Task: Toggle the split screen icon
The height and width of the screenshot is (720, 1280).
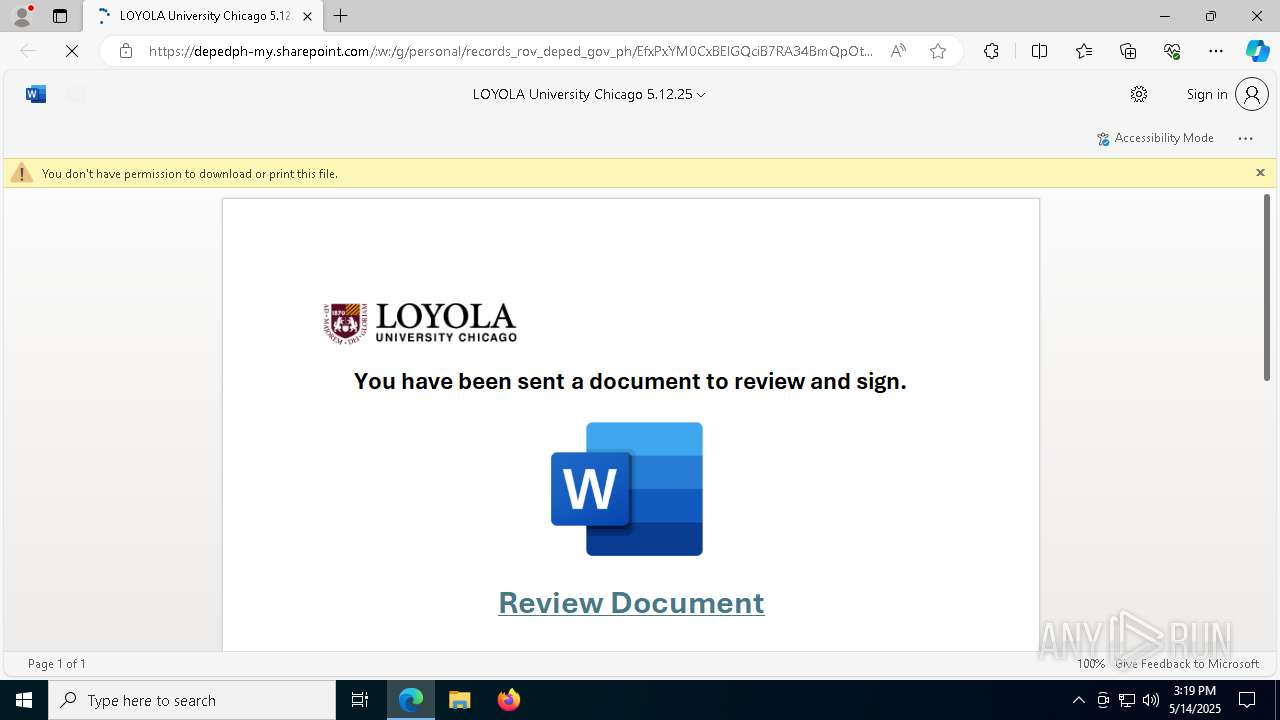Action: click(1039, 51)
